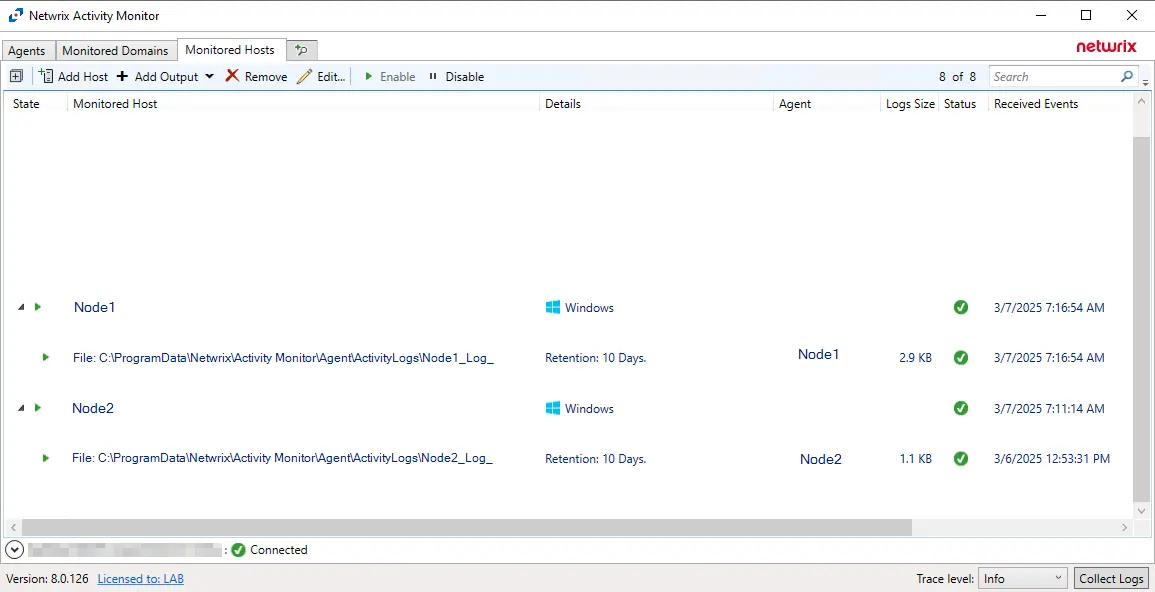Image resolution: width=1155 pixels, height=592 pixels.
Task: Click the Connected green checkmark in status bar
Action: coord(239,549)
